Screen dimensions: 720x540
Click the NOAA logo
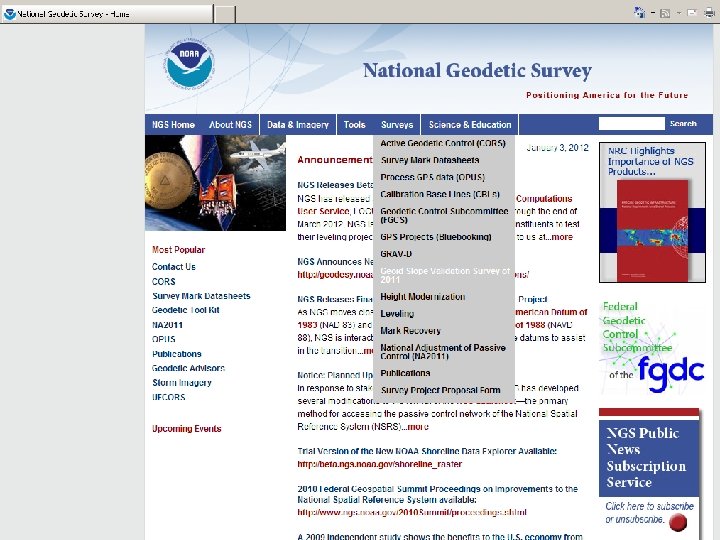190,65
